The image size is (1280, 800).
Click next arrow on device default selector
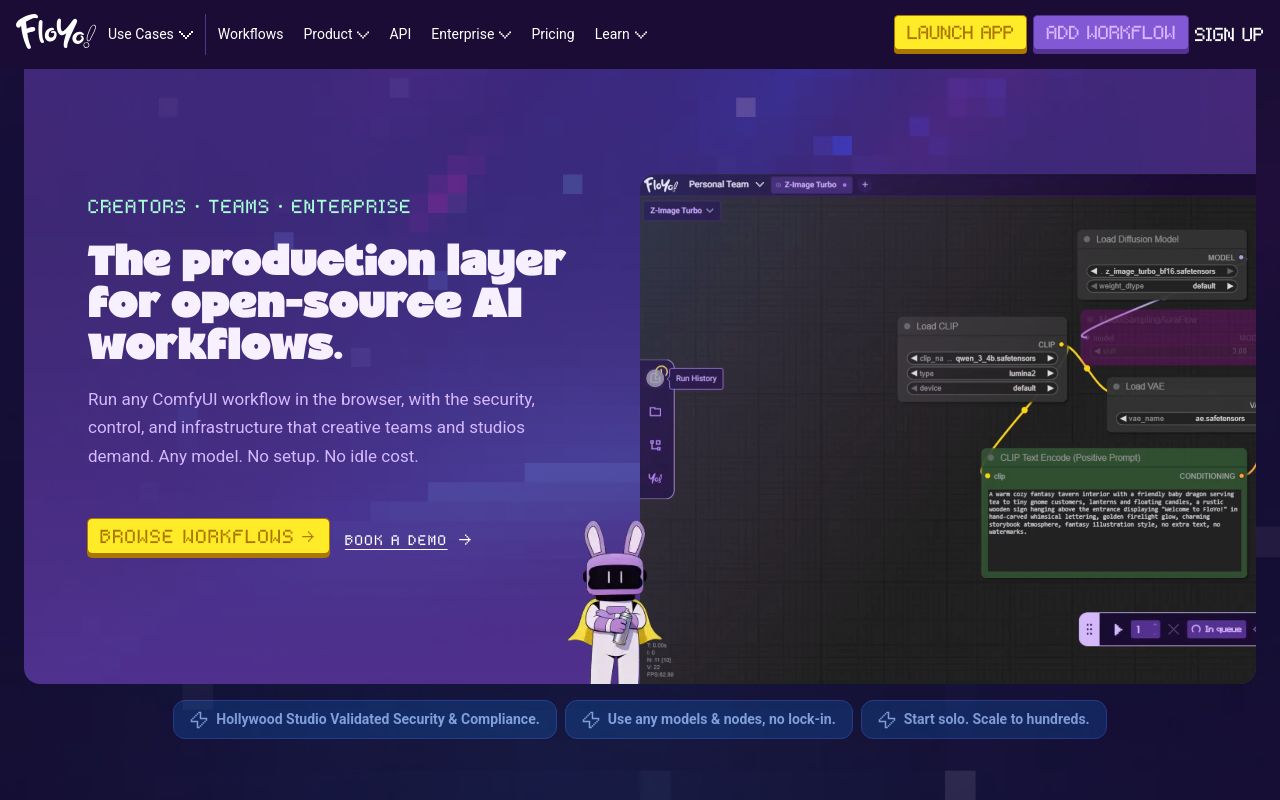[1050, 388]
